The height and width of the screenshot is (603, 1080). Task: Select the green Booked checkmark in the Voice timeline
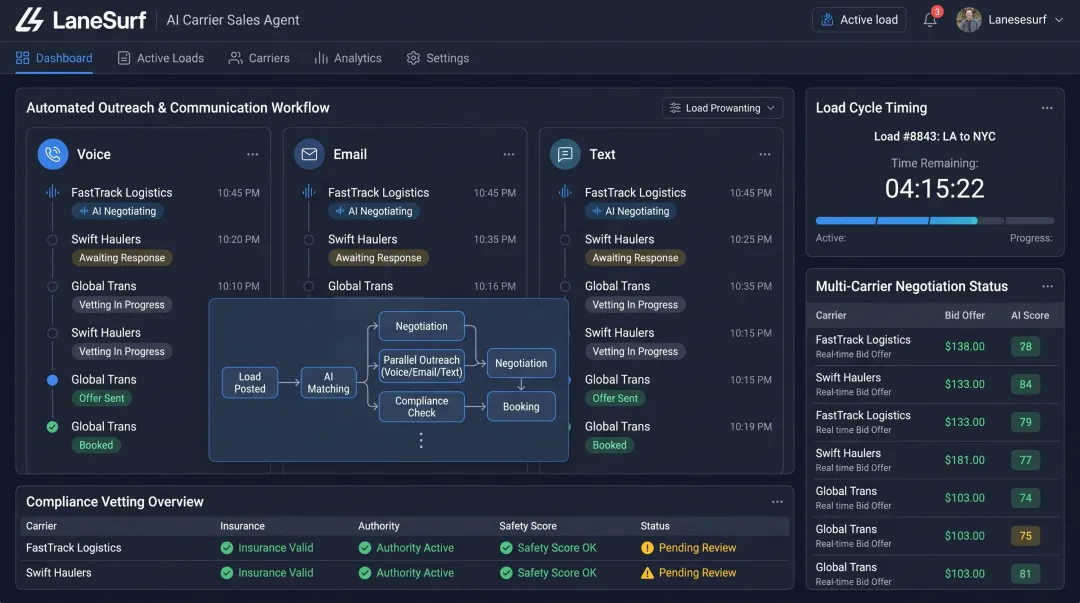[52, 427]
